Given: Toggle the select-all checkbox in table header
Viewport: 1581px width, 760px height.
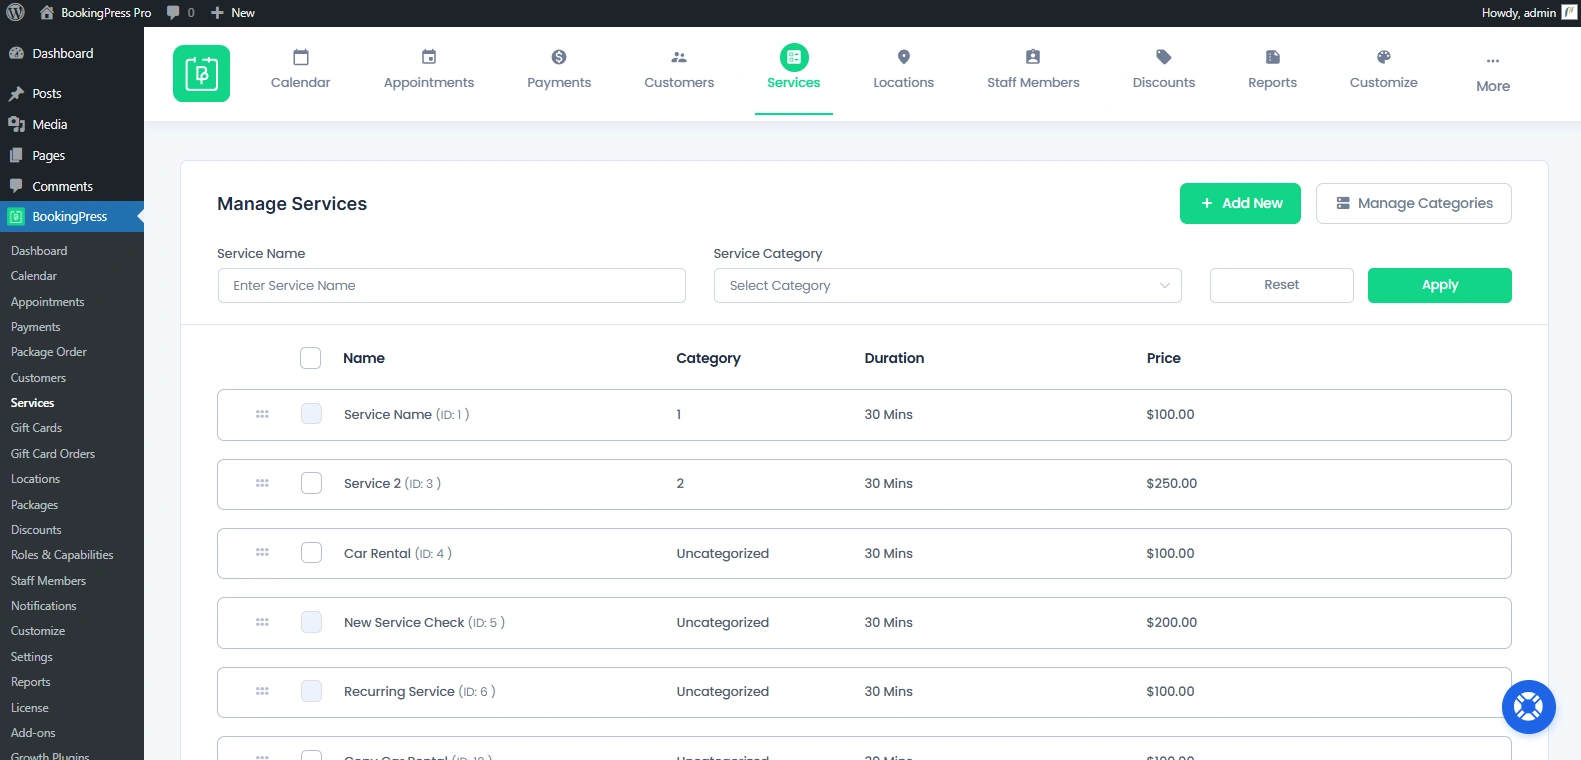Looking at the screenshot, I should (x=311, y=358).
